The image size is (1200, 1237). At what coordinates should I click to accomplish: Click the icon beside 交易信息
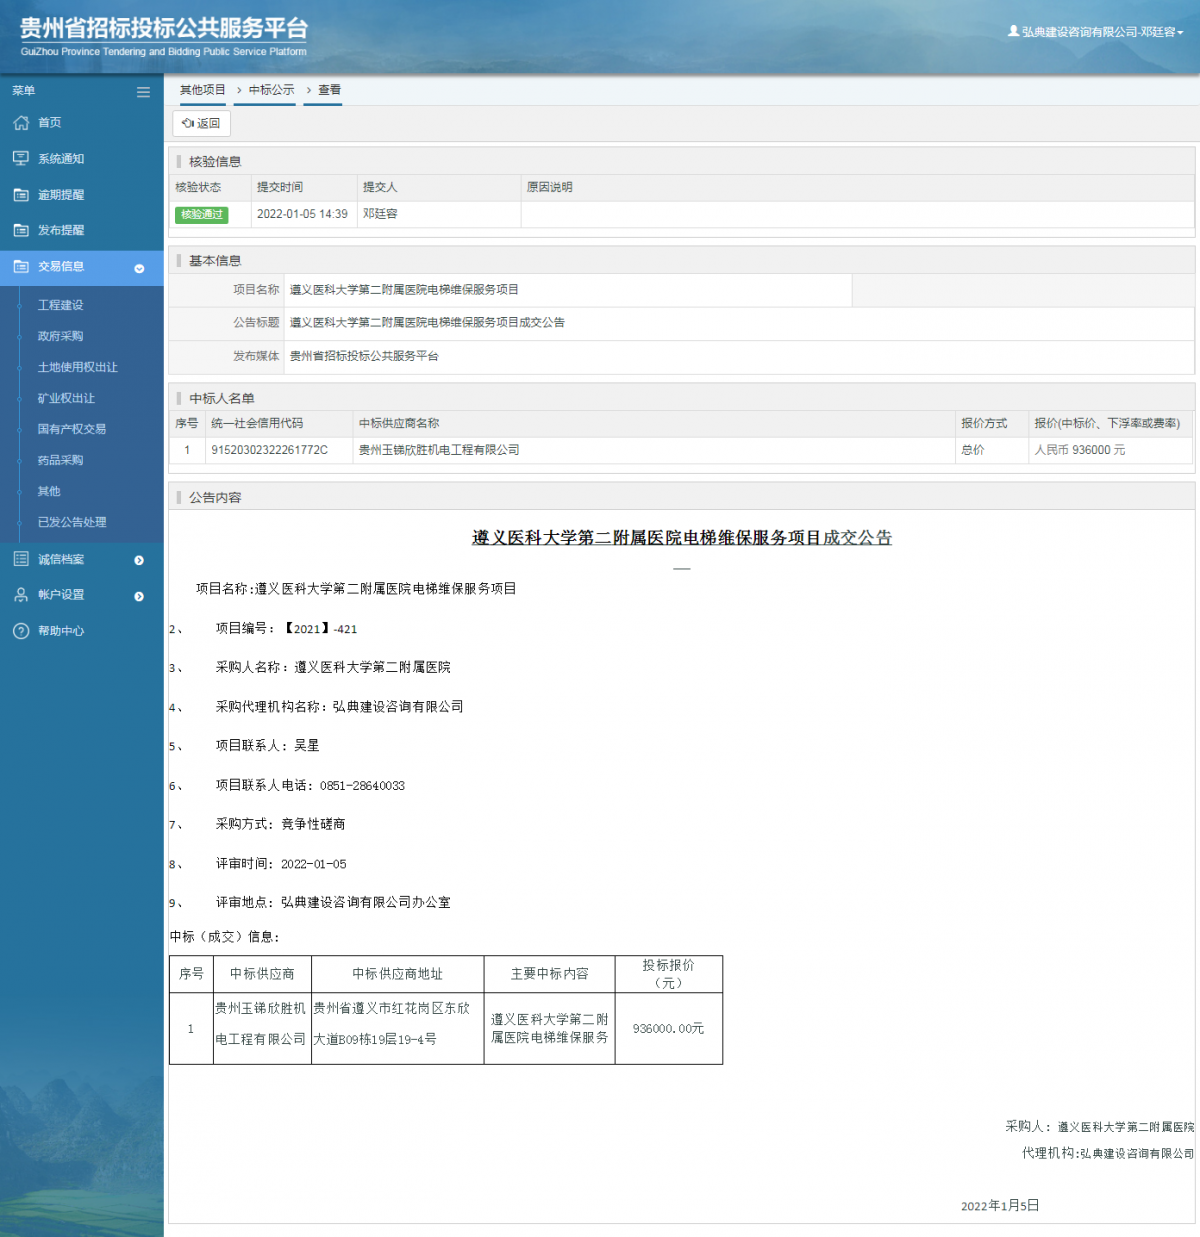21,267
